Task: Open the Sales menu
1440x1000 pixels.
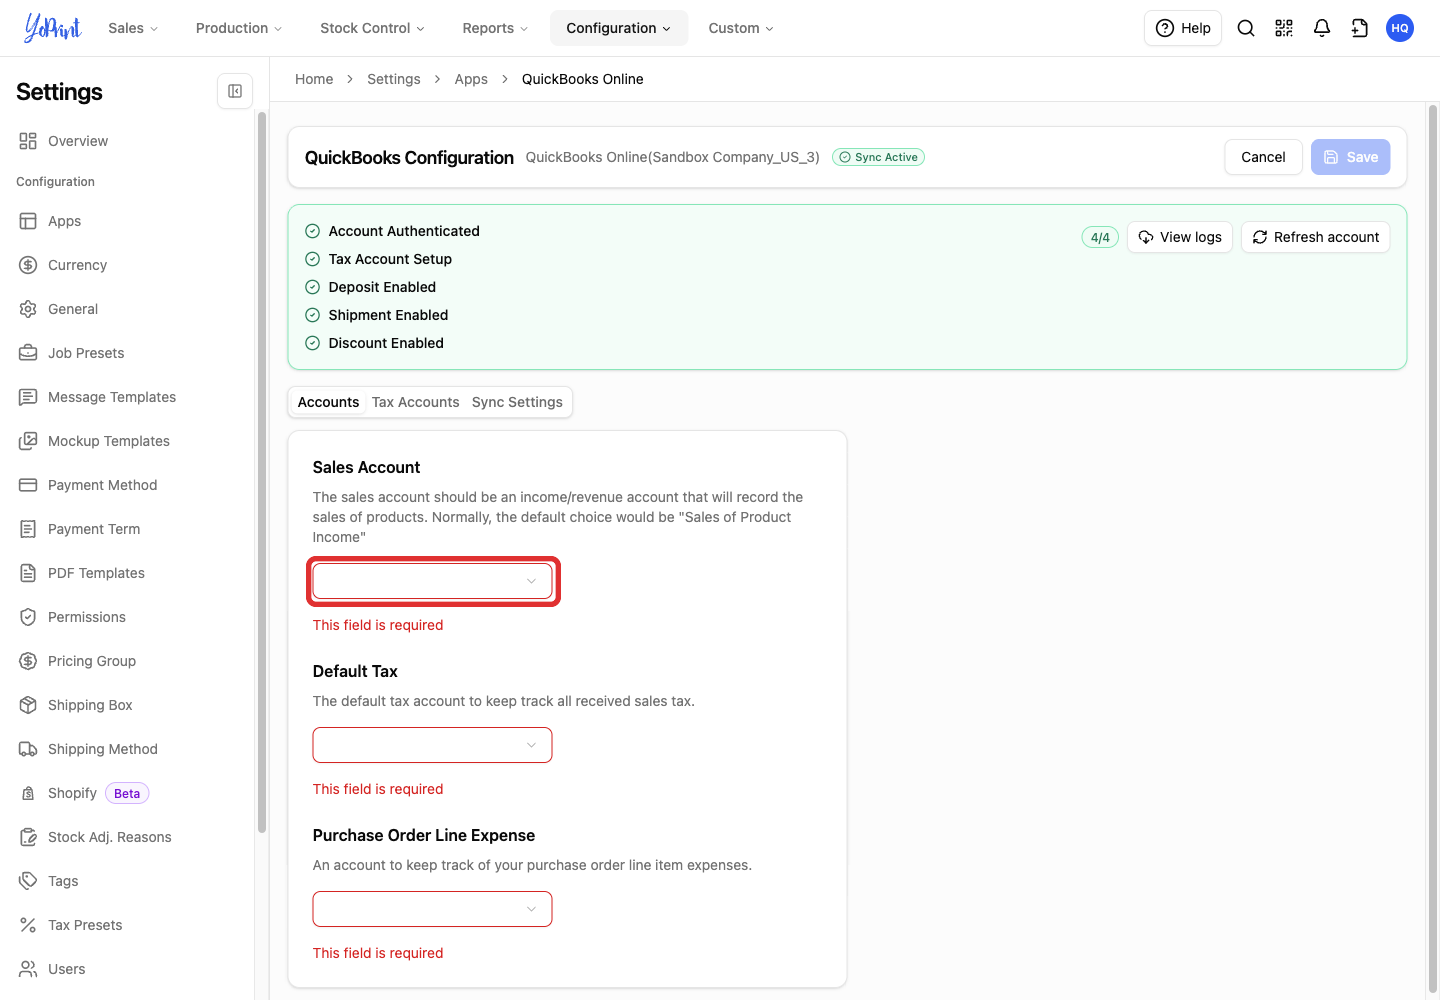Action: pyautogui.click(x=133, y=28)
